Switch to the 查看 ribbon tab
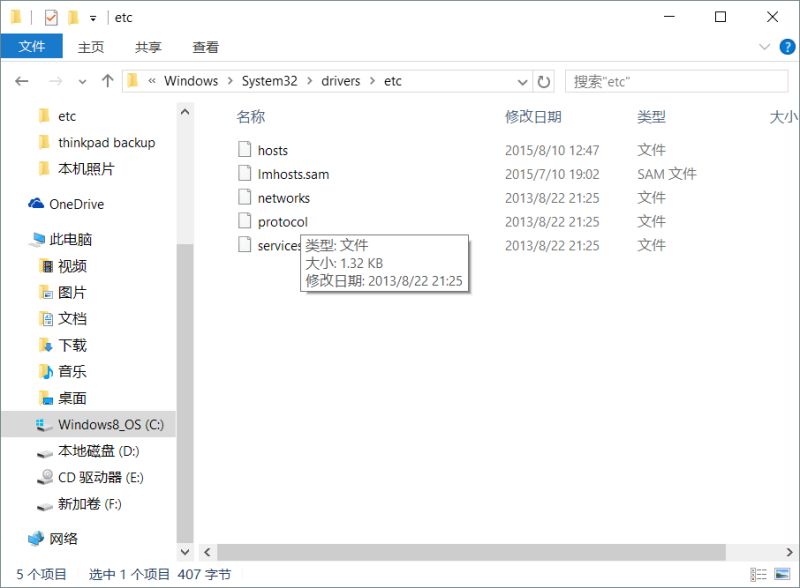The image size is (800, 588). coord(204,46)
